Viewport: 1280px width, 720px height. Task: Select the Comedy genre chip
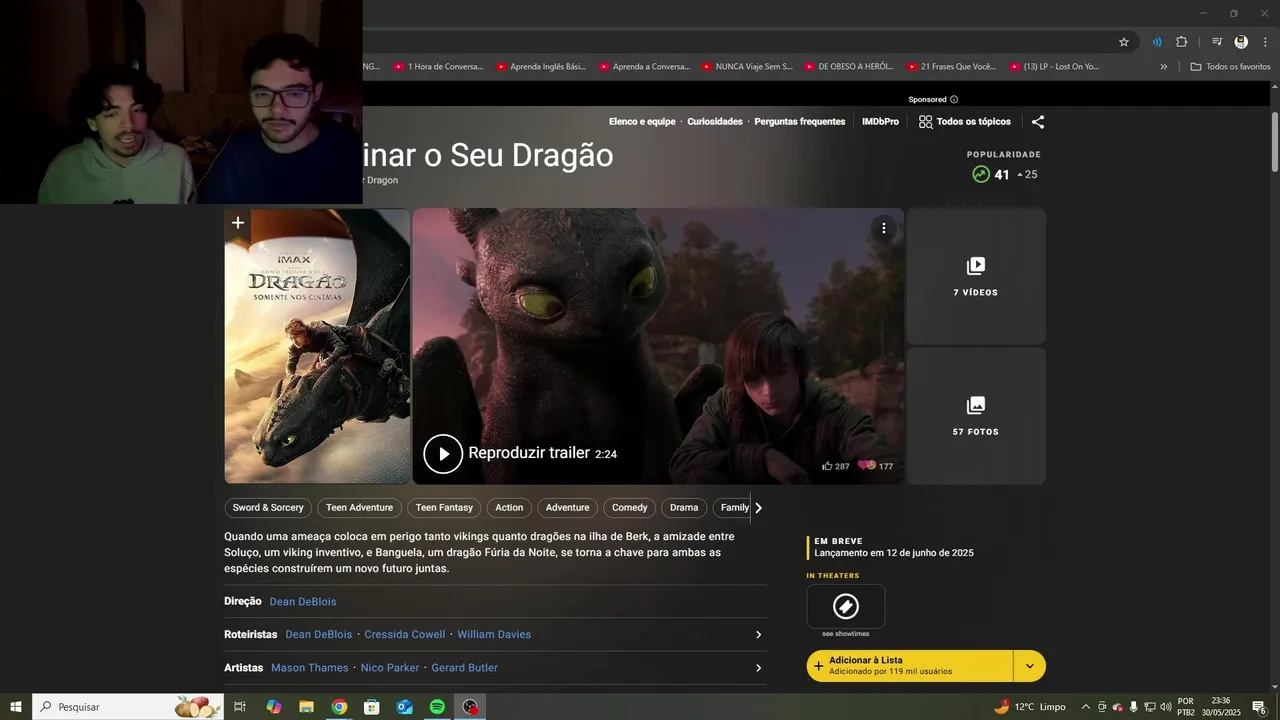(x=630, y=508)
